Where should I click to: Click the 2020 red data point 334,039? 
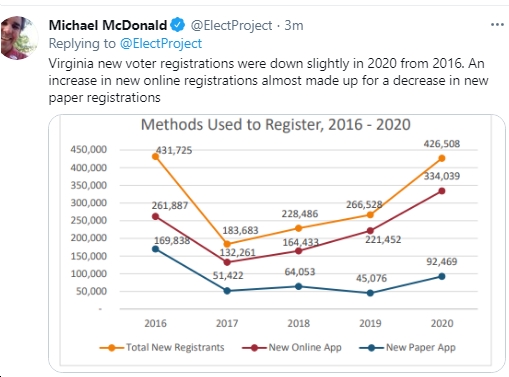(x=442, y=191)
